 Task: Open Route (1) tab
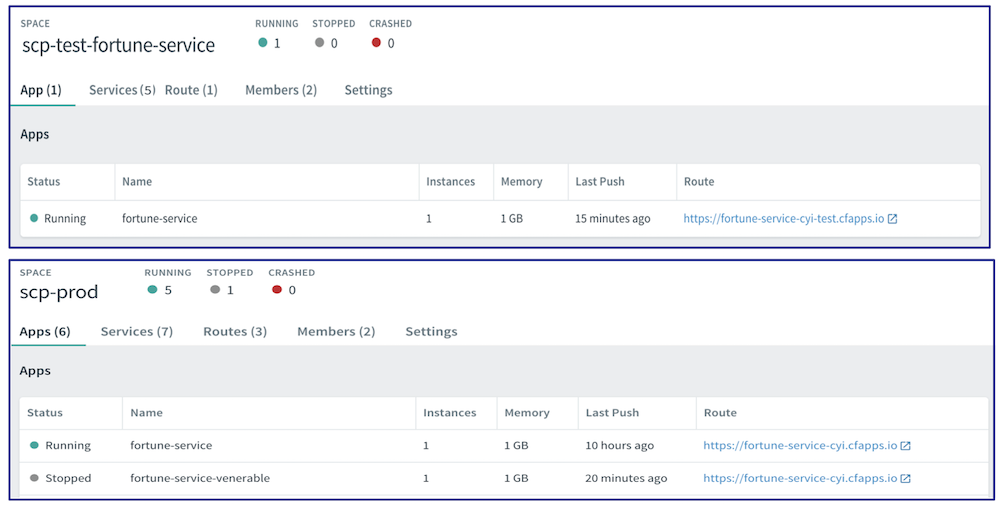coord(191,90)
